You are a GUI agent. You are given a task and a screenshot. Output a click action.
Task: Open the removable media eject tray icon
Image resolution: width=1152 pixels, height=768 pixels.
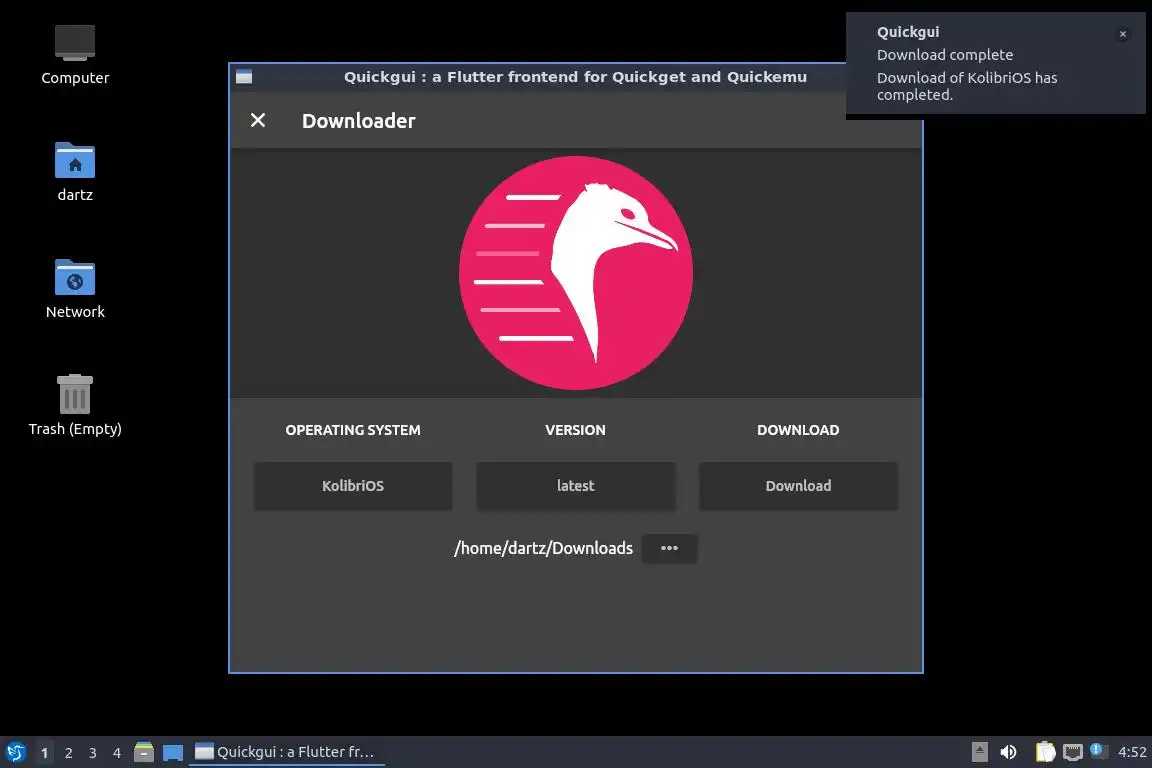coord(979,752)
